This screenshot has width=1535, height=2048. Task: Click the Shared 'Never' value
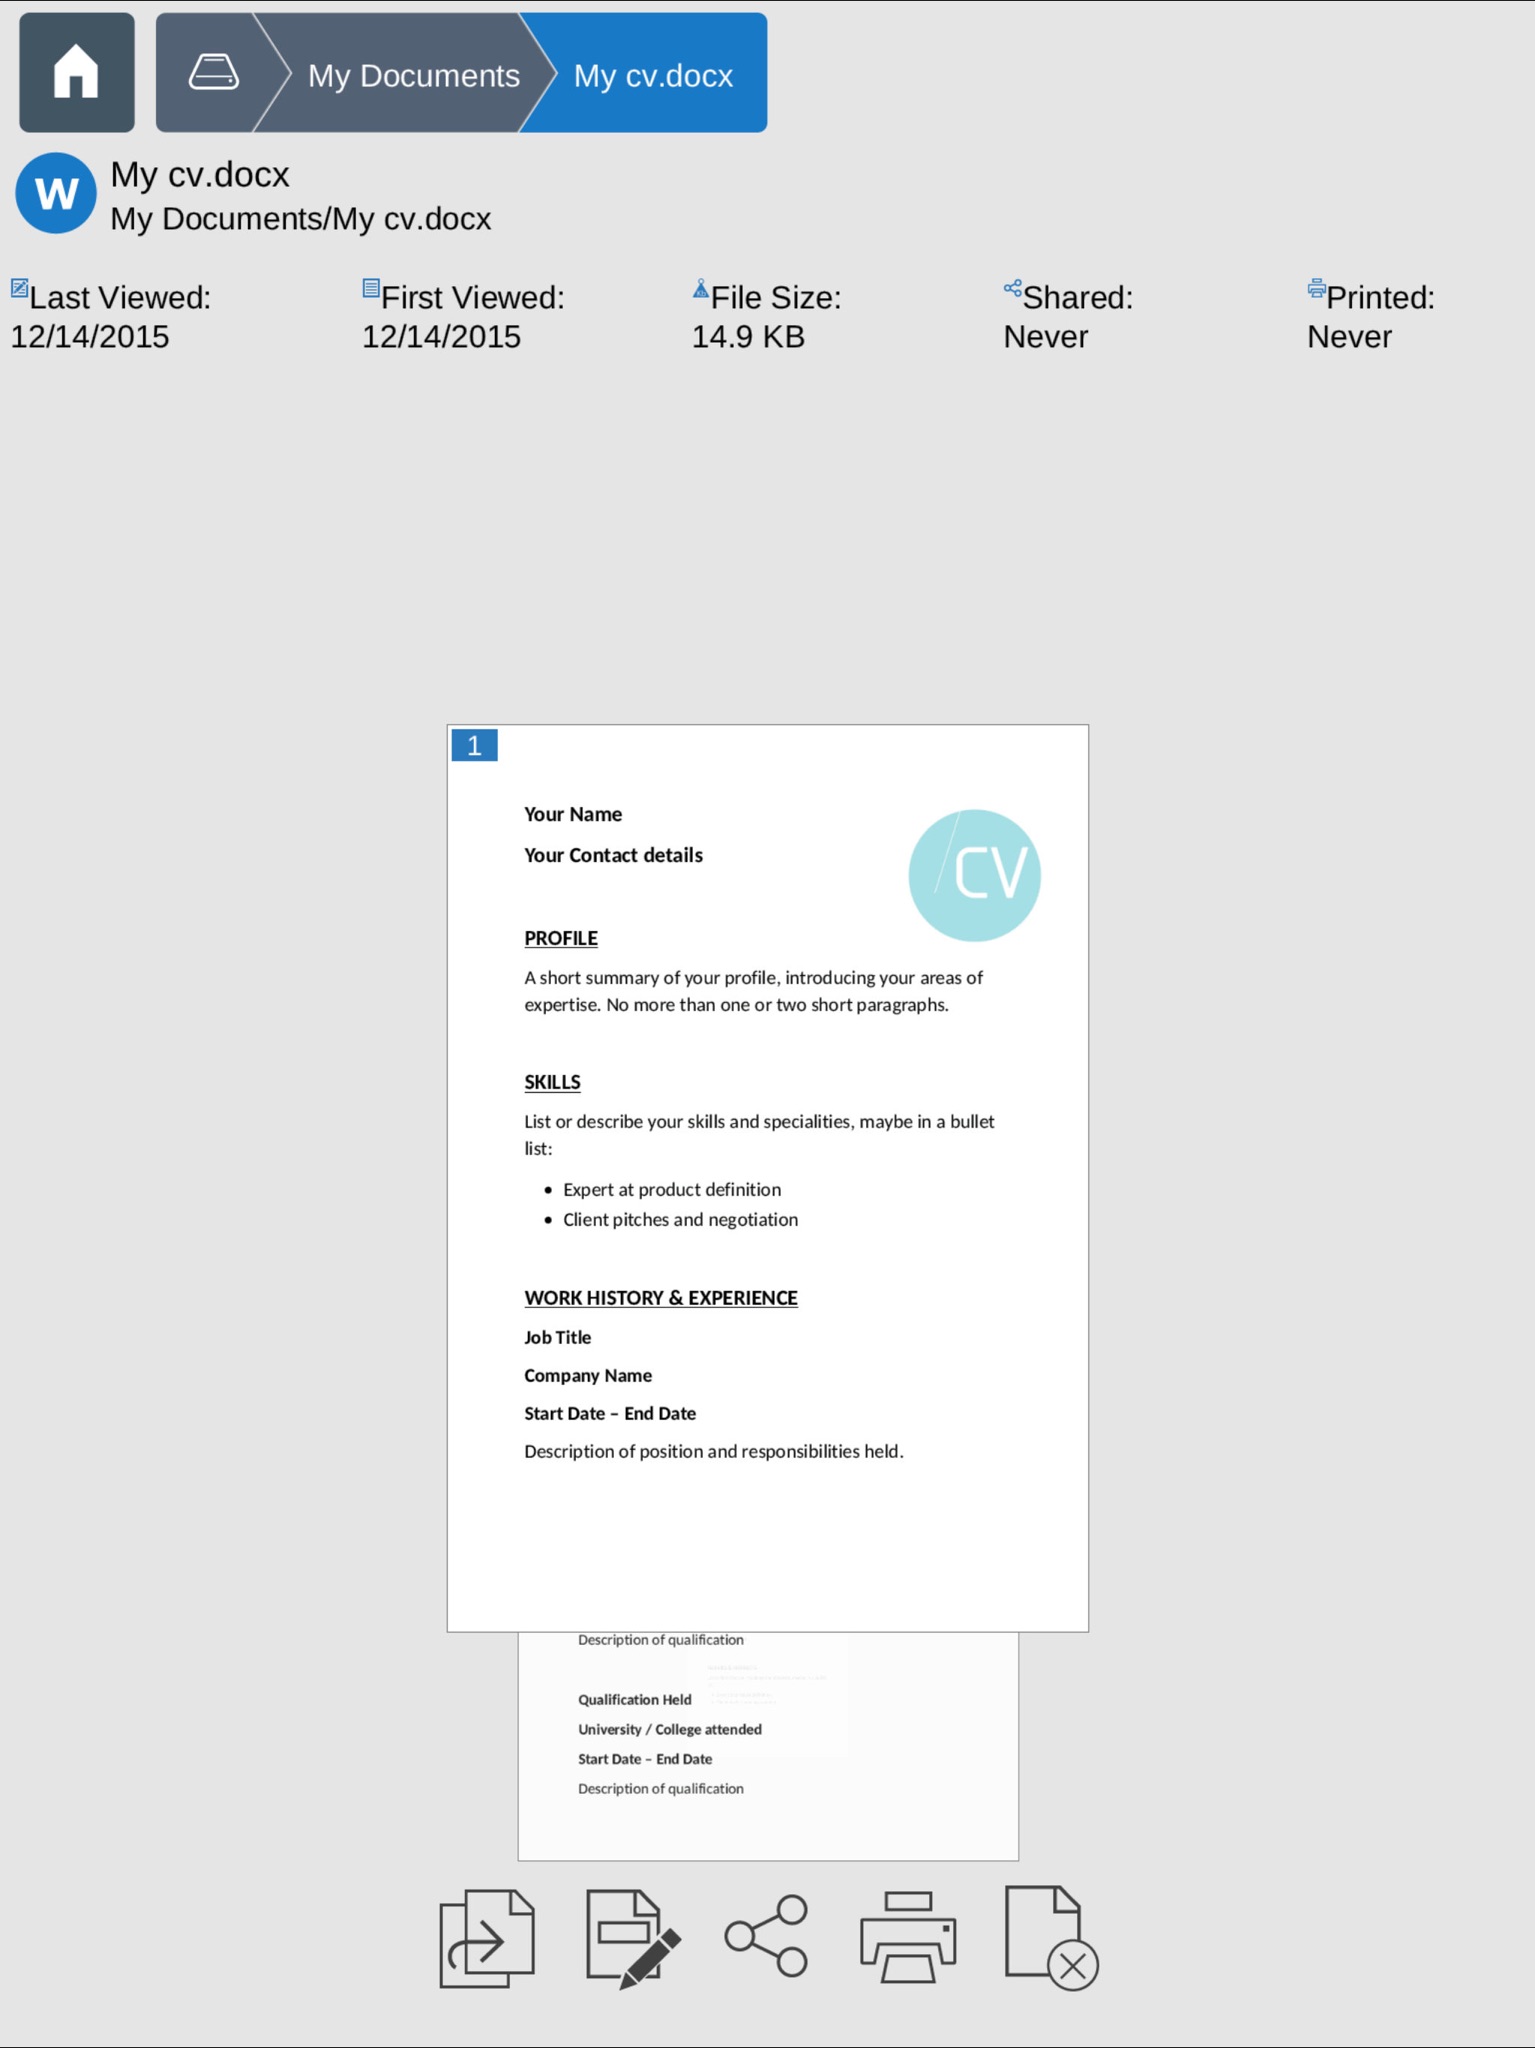click(x=1045, y=337)
